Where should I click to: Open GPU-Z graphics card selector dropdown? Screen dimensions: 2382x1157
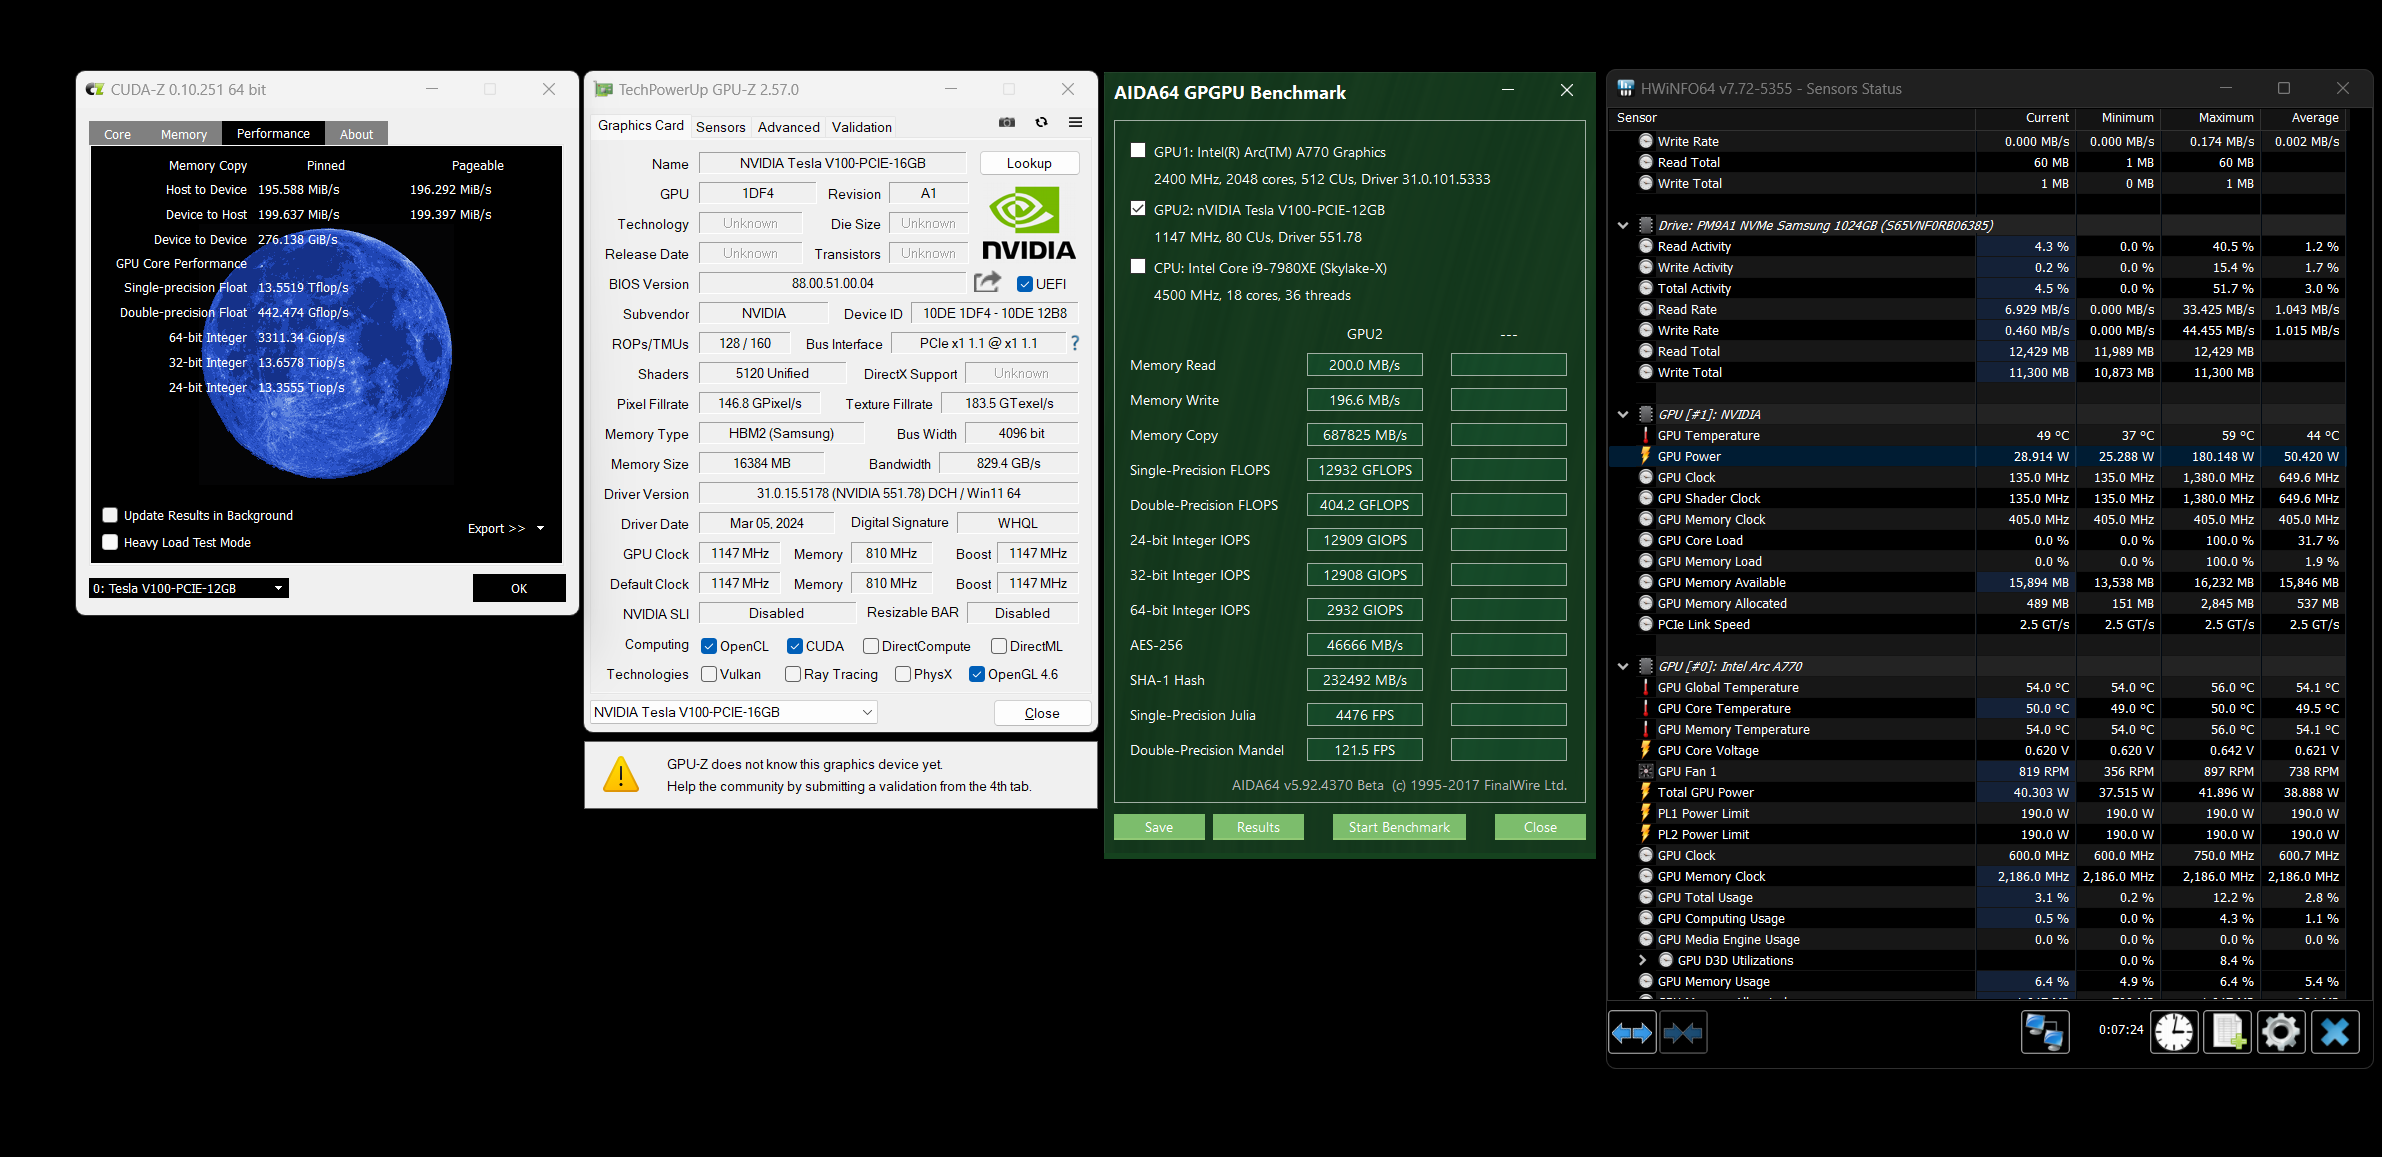[734, 712]
